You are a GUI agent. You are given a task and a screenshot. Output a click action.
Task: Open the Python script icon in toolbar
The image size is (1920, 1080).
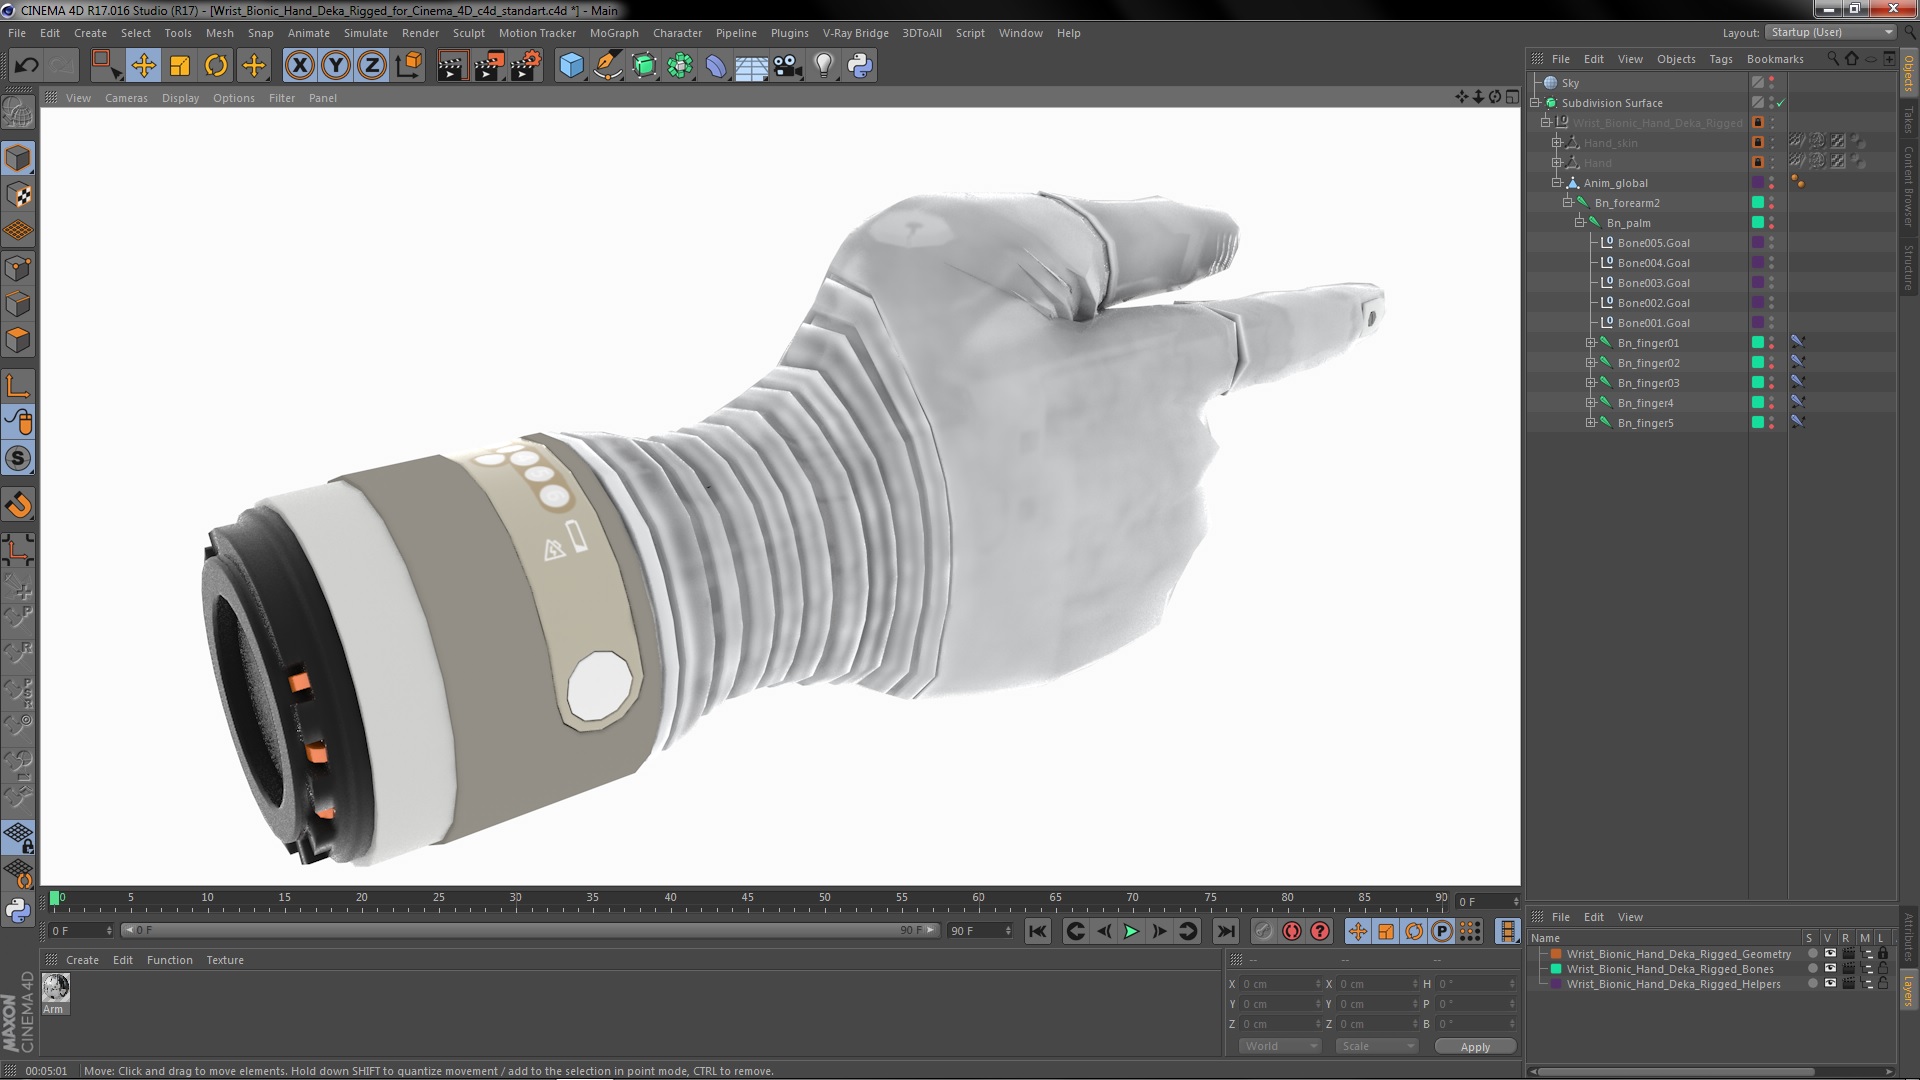(860, 66)
